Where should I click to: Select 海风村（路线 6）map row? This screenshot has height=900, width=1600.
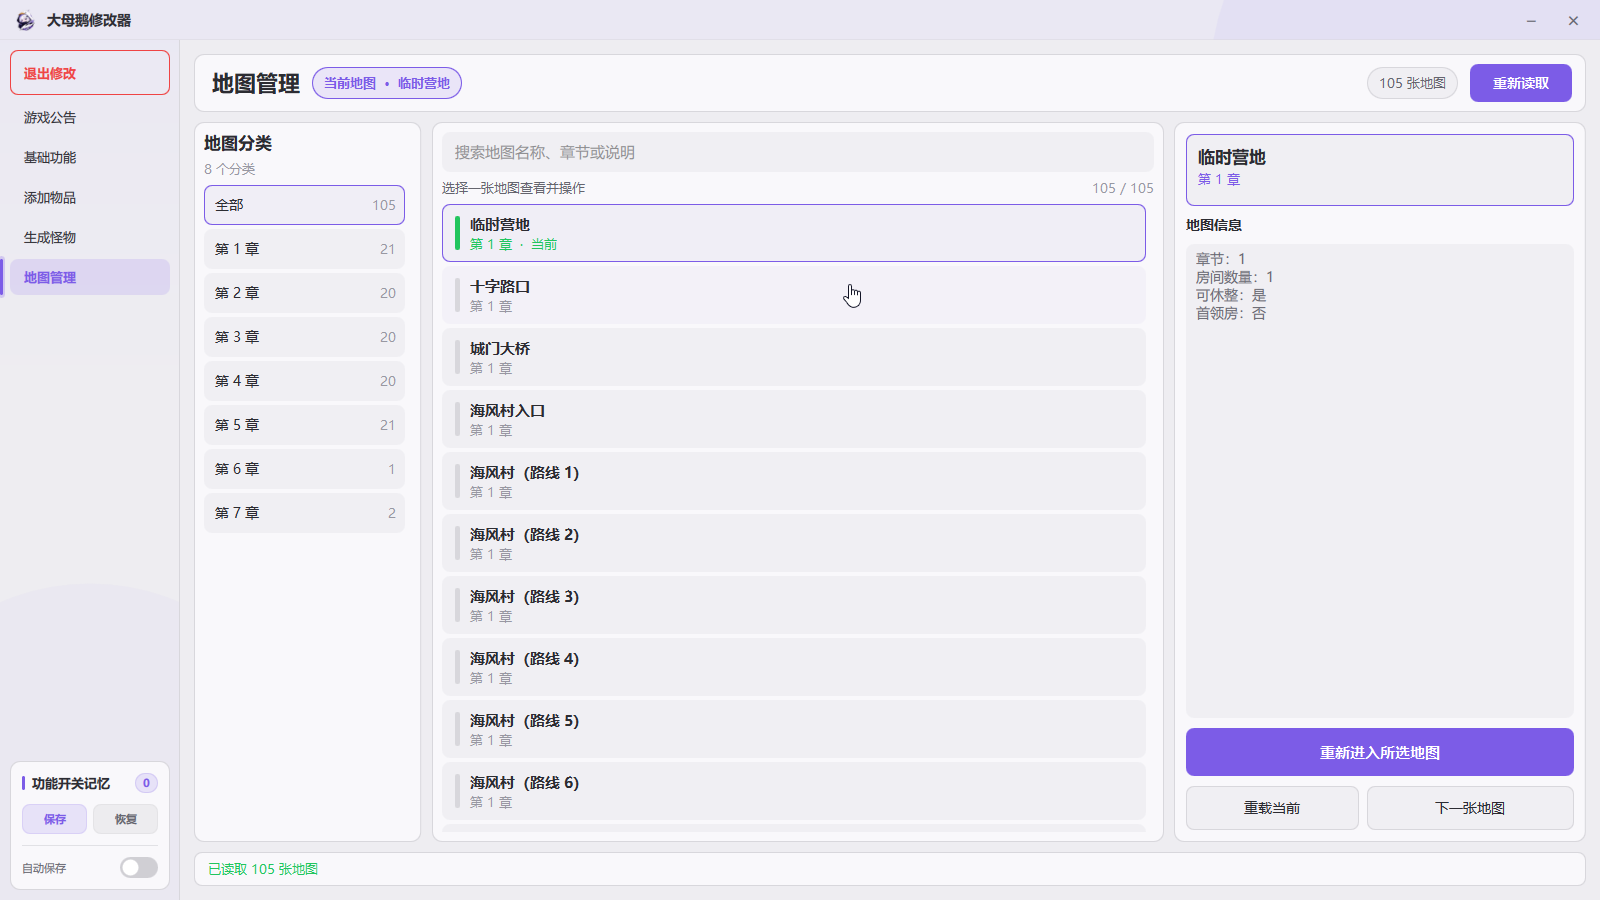click(794, 791)
